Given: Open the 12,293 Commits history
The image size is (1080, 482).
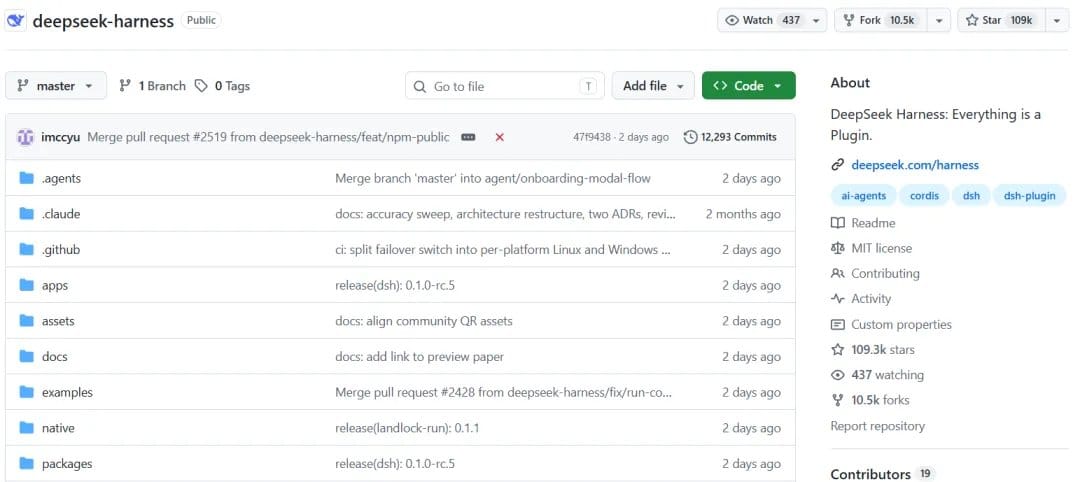Looking at the screenshot, I should coord(730,137).
